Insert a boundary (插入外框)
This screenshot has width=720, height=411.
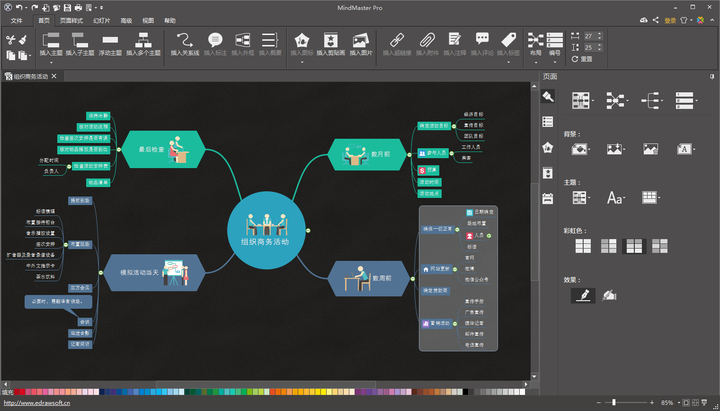tap(242, 45)
